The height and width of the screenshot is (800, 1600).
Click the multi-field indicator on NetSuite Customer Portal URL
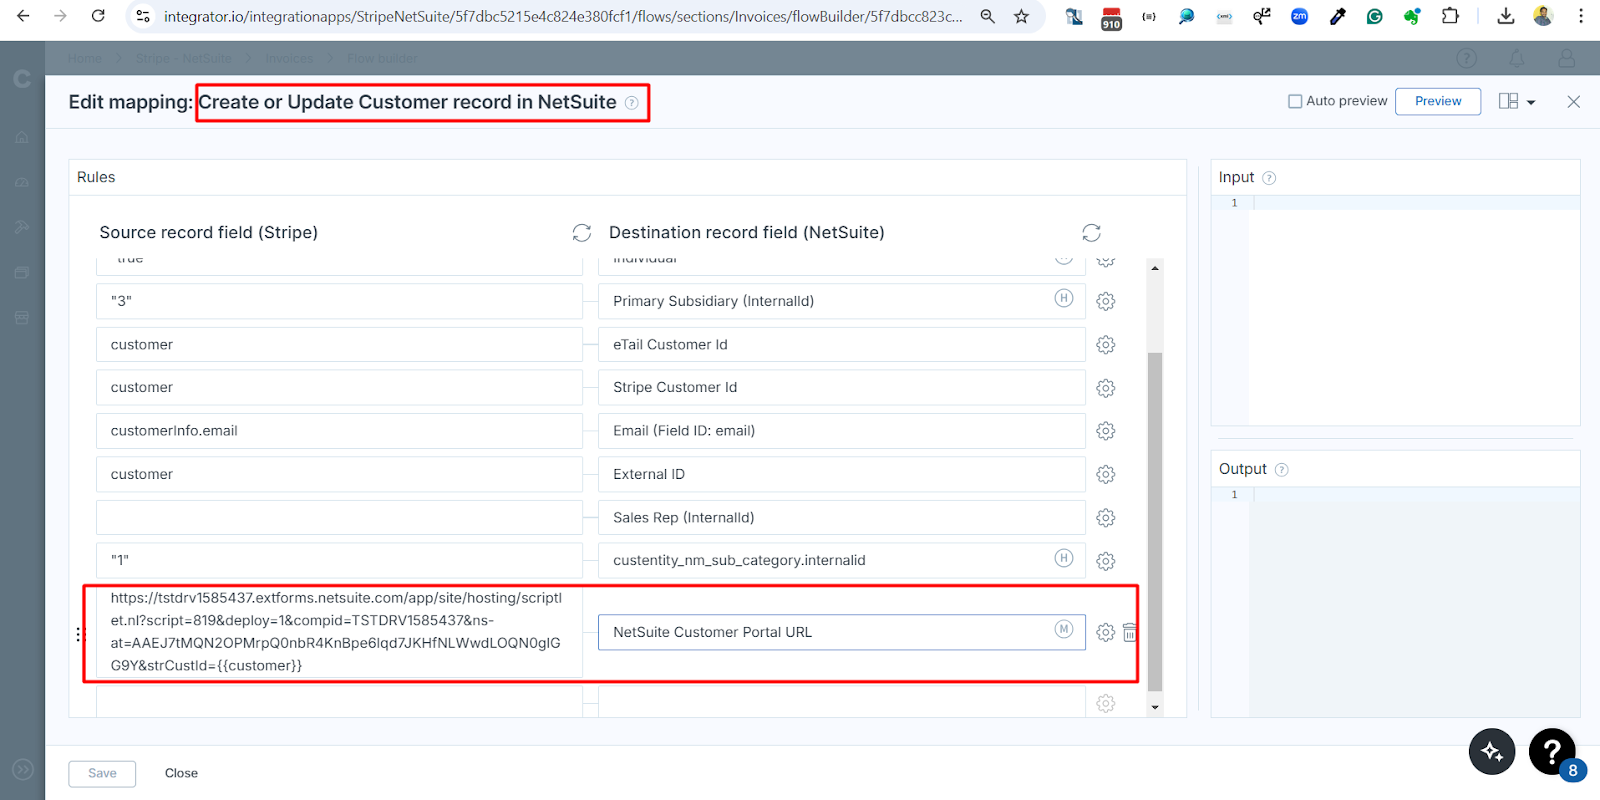click(x=1064, y=629)
